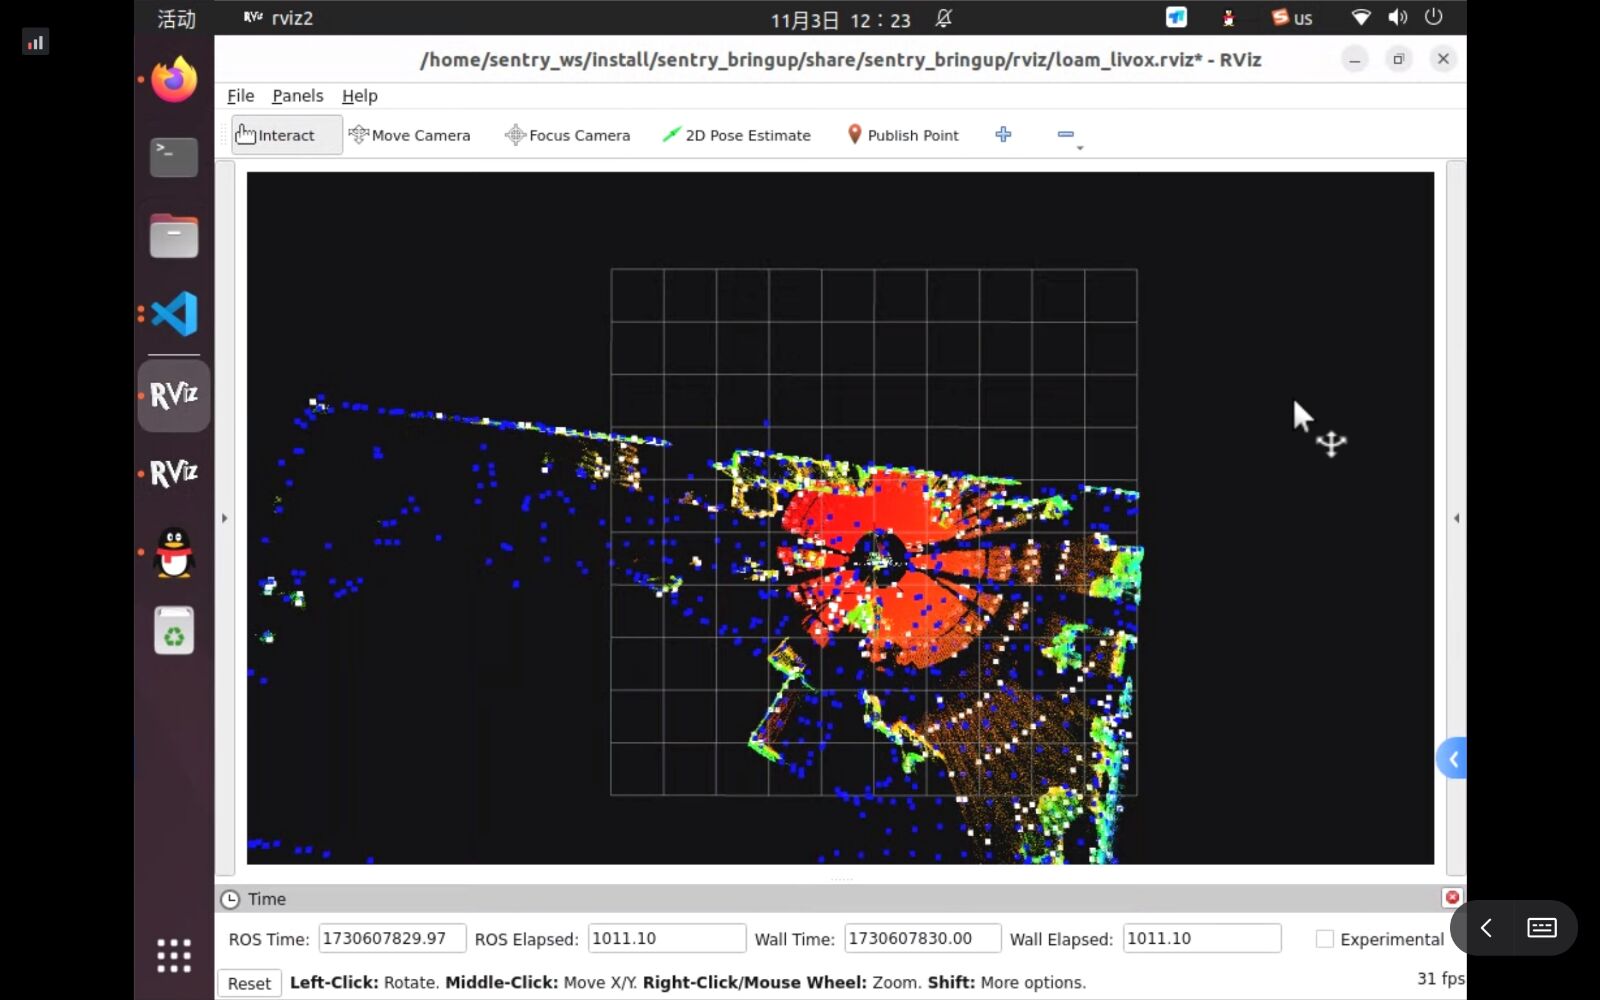Open the File menu
Image resolution: width=1600 pixels, height=1000 pixels.
coord(240,96)
